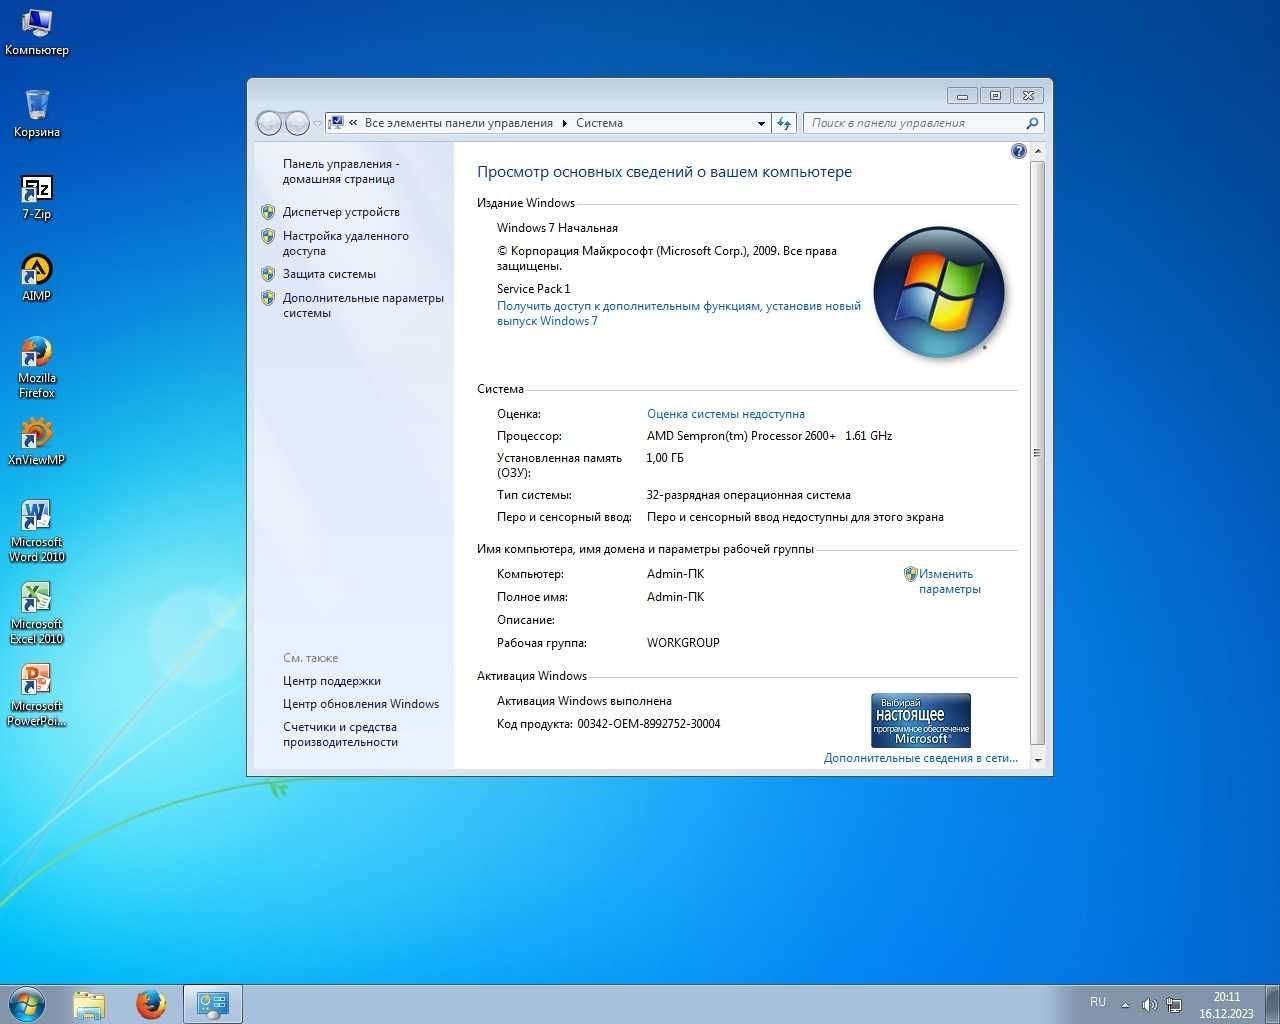The height and width of the screenshot is (1024, 1280).
Task: Select the Mozilla Firefox desktop shortcut
Action: pyautogui.click(x=37, y=367)
